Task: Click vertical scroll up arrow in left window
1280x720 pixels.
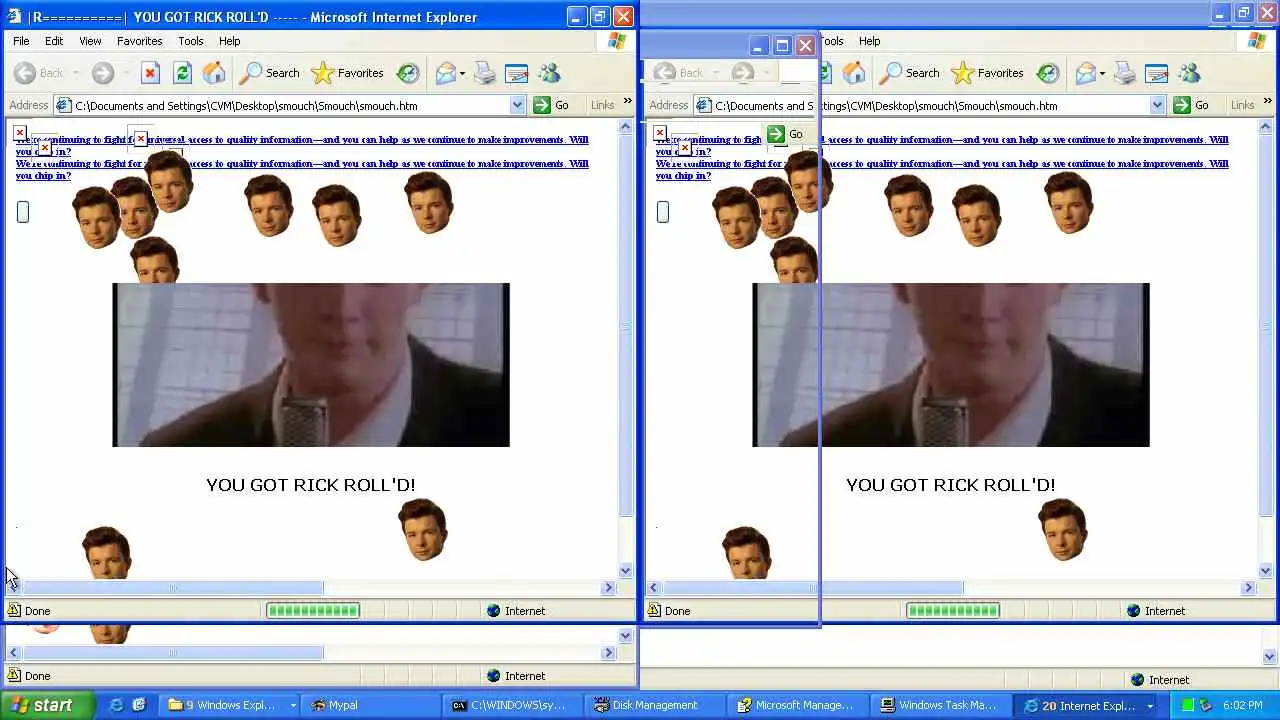Action: tap(626, 128)
